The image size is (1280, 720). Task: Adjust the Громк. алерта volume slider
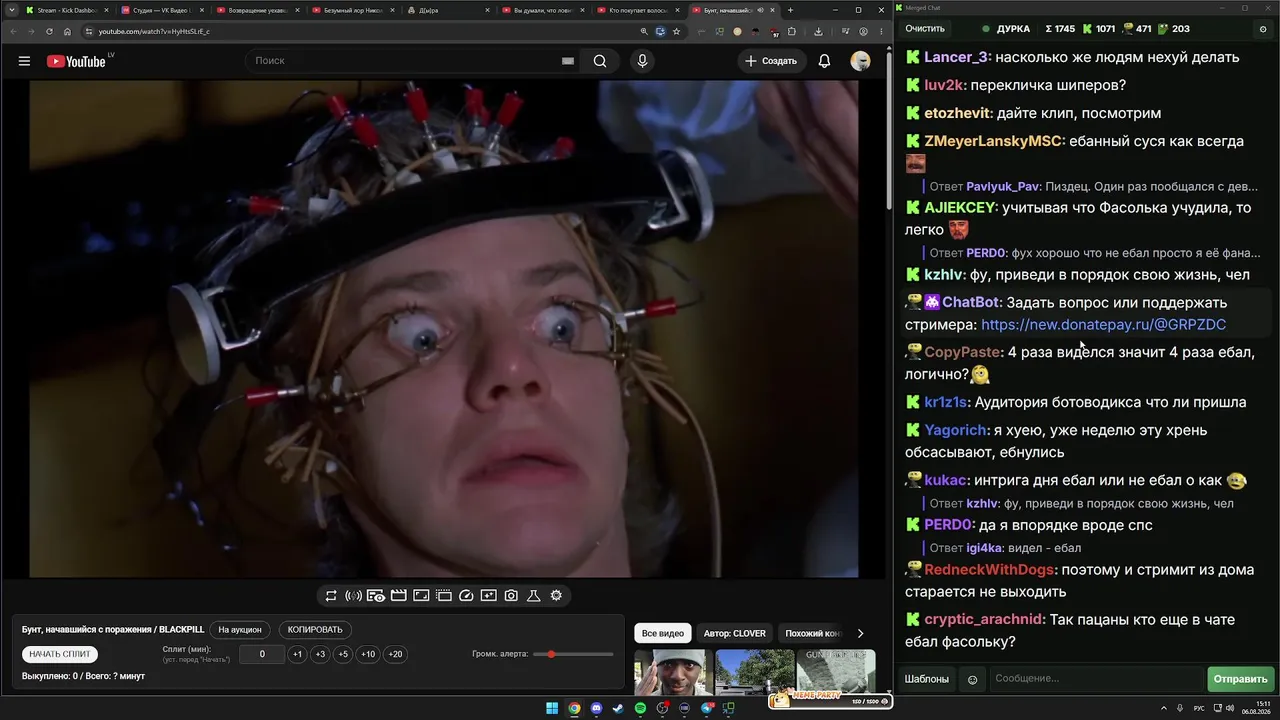pos(574,654)
